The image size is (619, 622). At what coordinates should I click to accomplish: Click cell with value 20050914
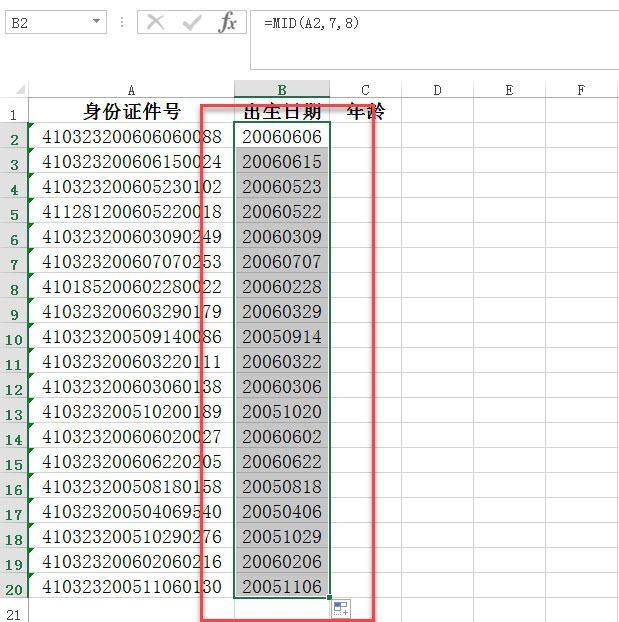point(282,336)
